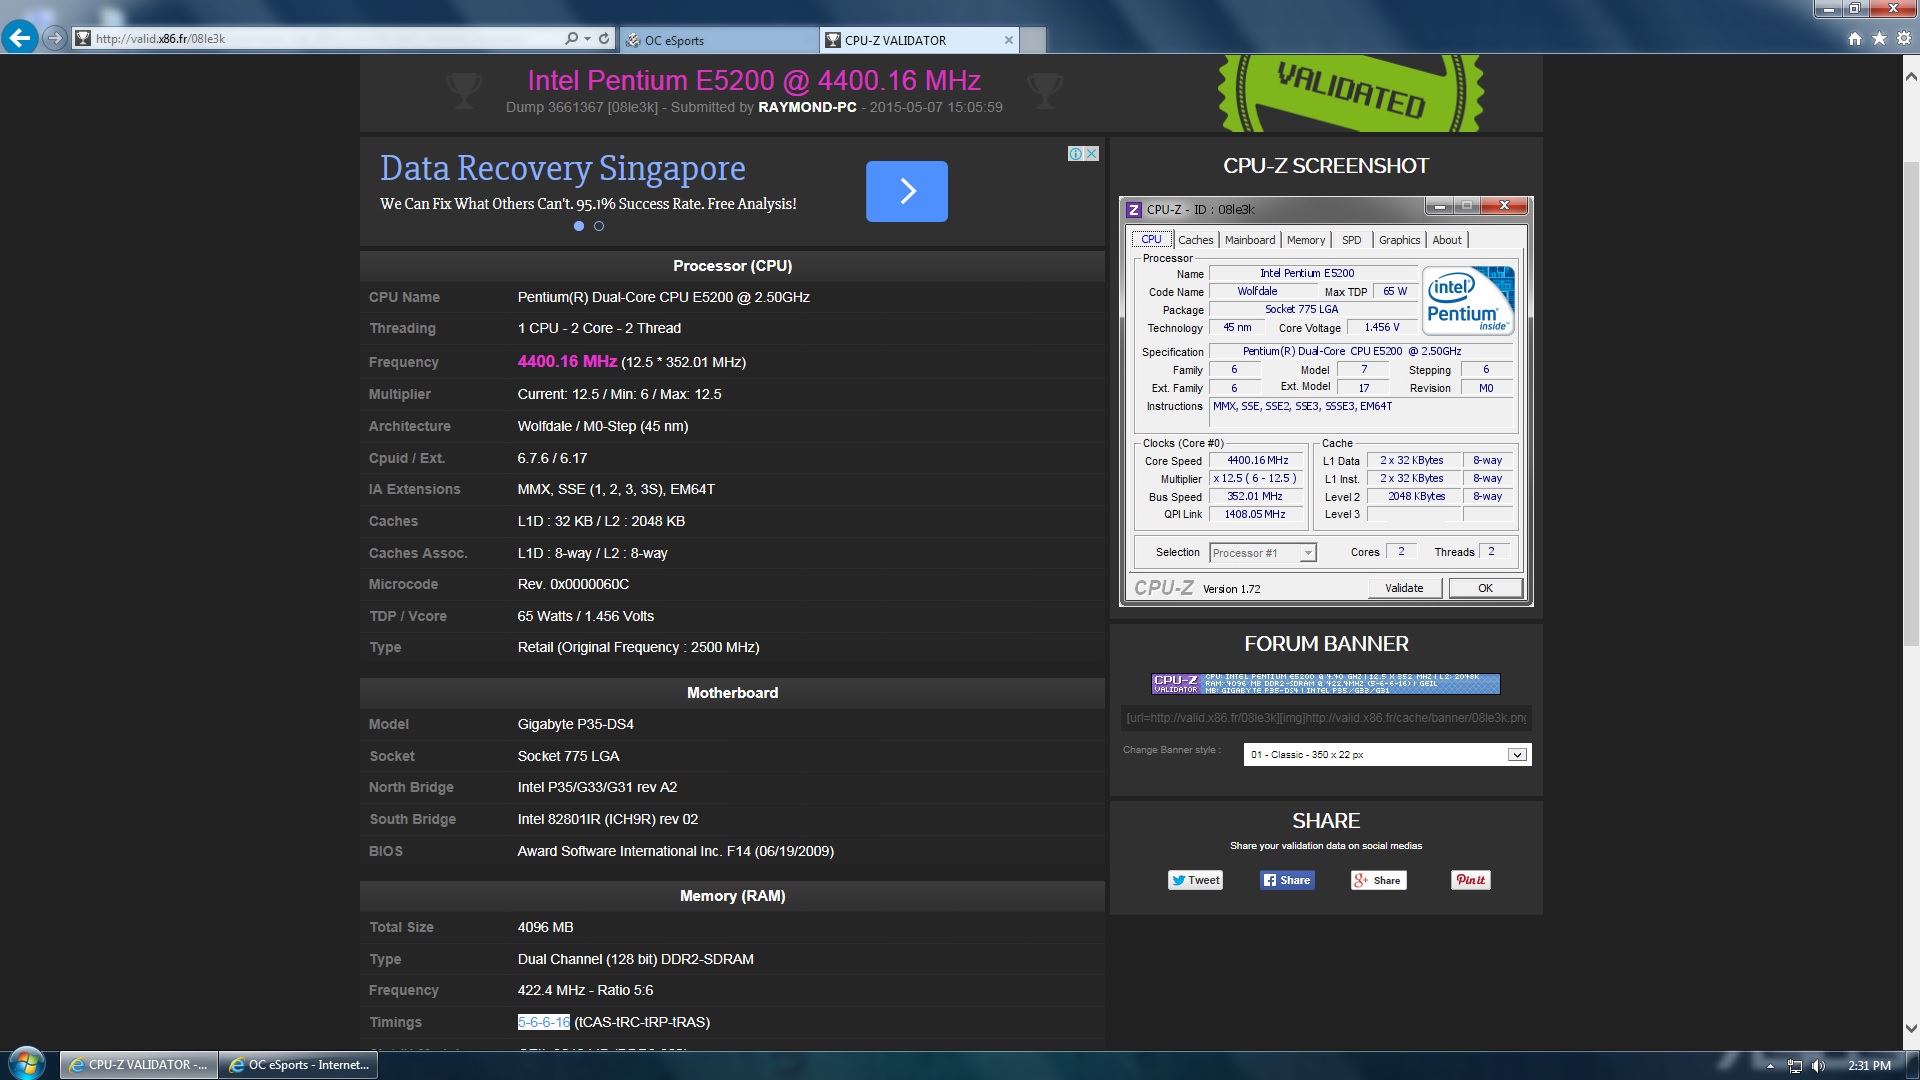This screenshot has width=1920, height=1080.
Task: Click the VALIDATED green badge
Action: click(x=1350, y=92)
